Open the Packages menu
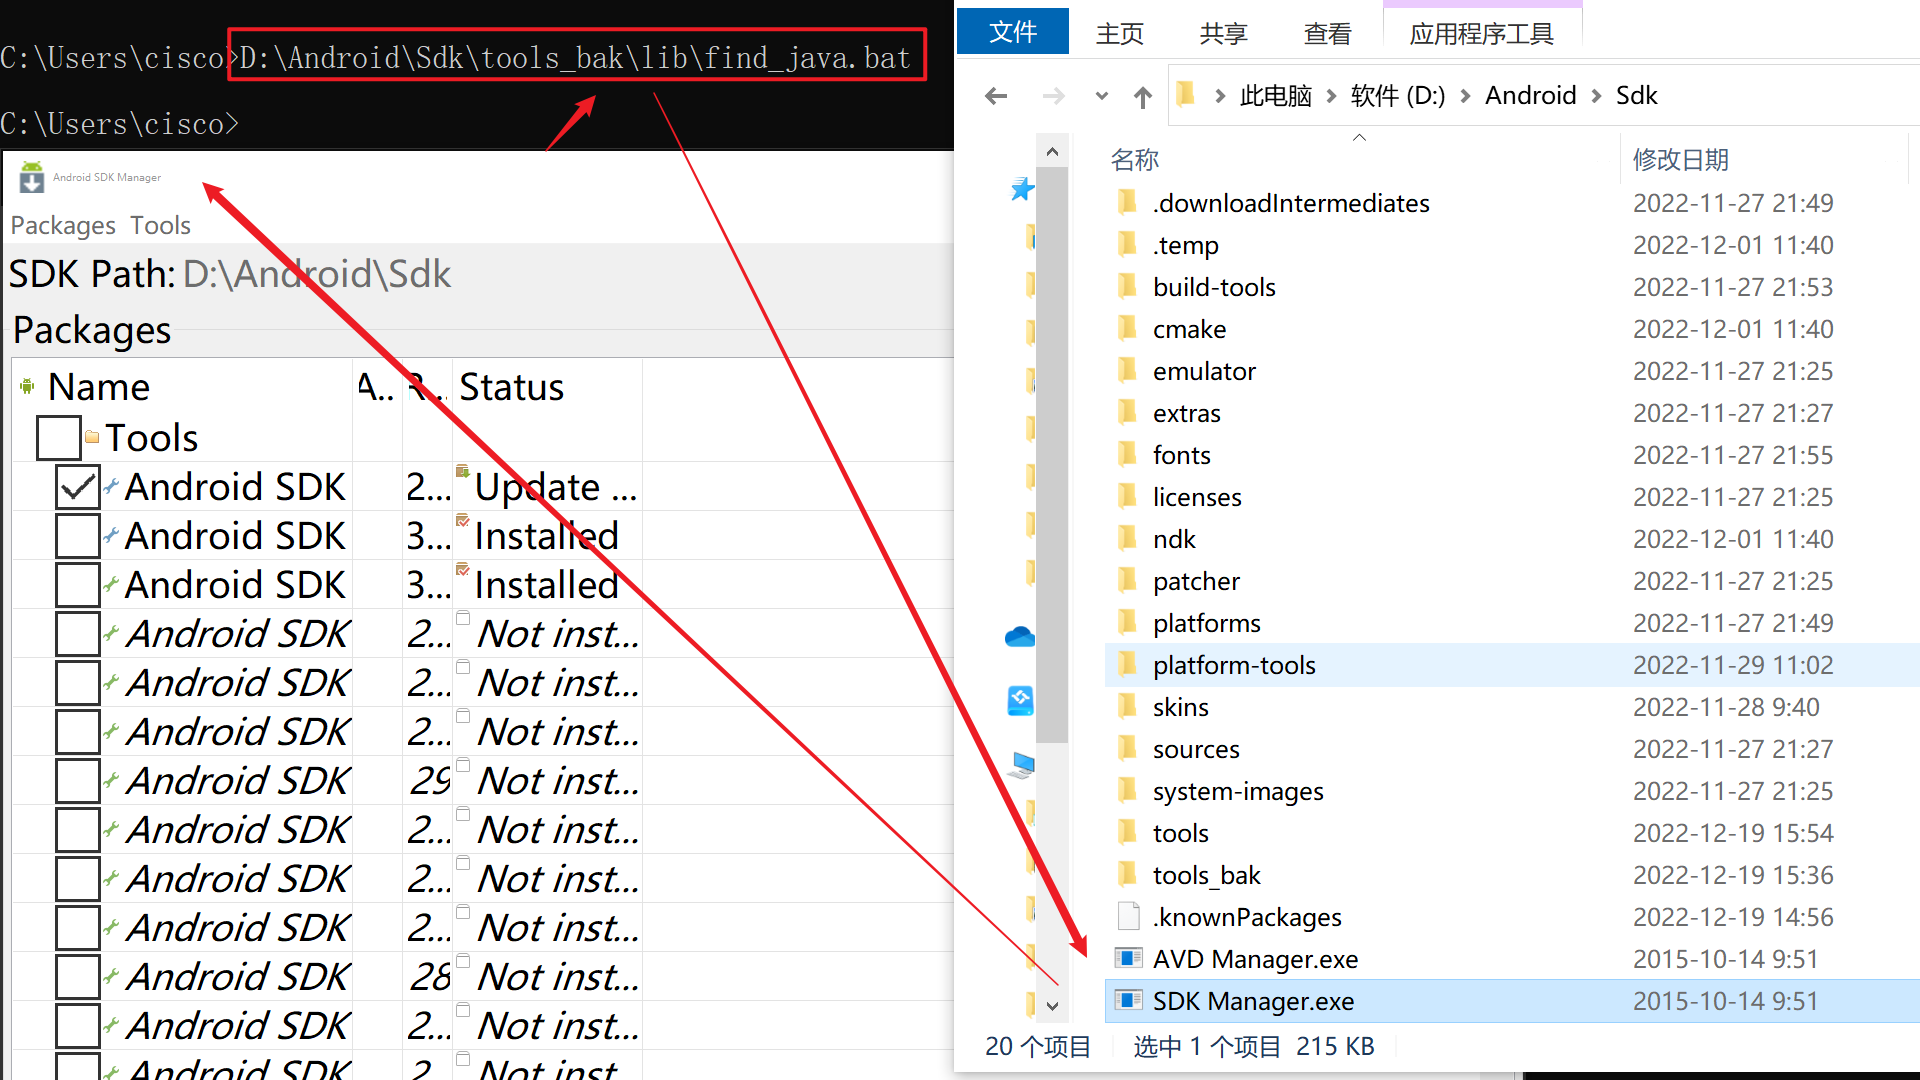The image size is (1920, 1080). pyautogui.click(x=63, y=226)
